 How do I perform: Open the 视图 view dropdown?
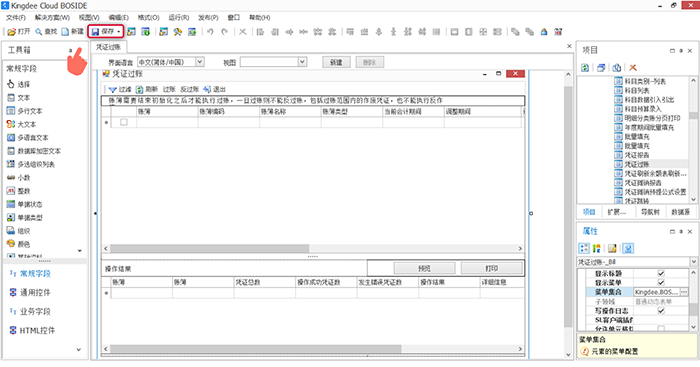click(303, 62)
